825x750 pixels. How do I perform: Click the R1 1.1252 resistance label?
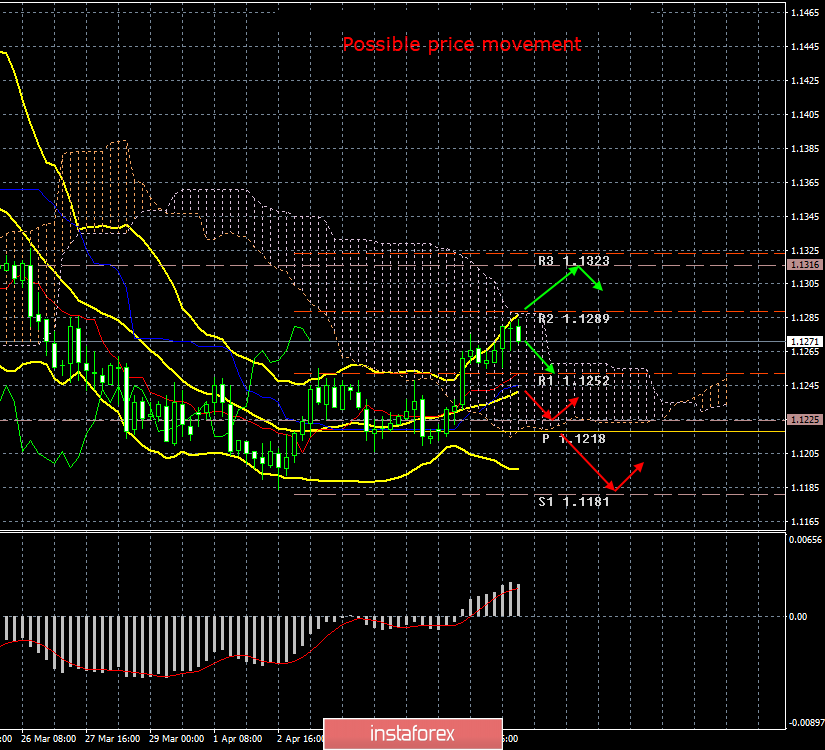tap(574, 381)
